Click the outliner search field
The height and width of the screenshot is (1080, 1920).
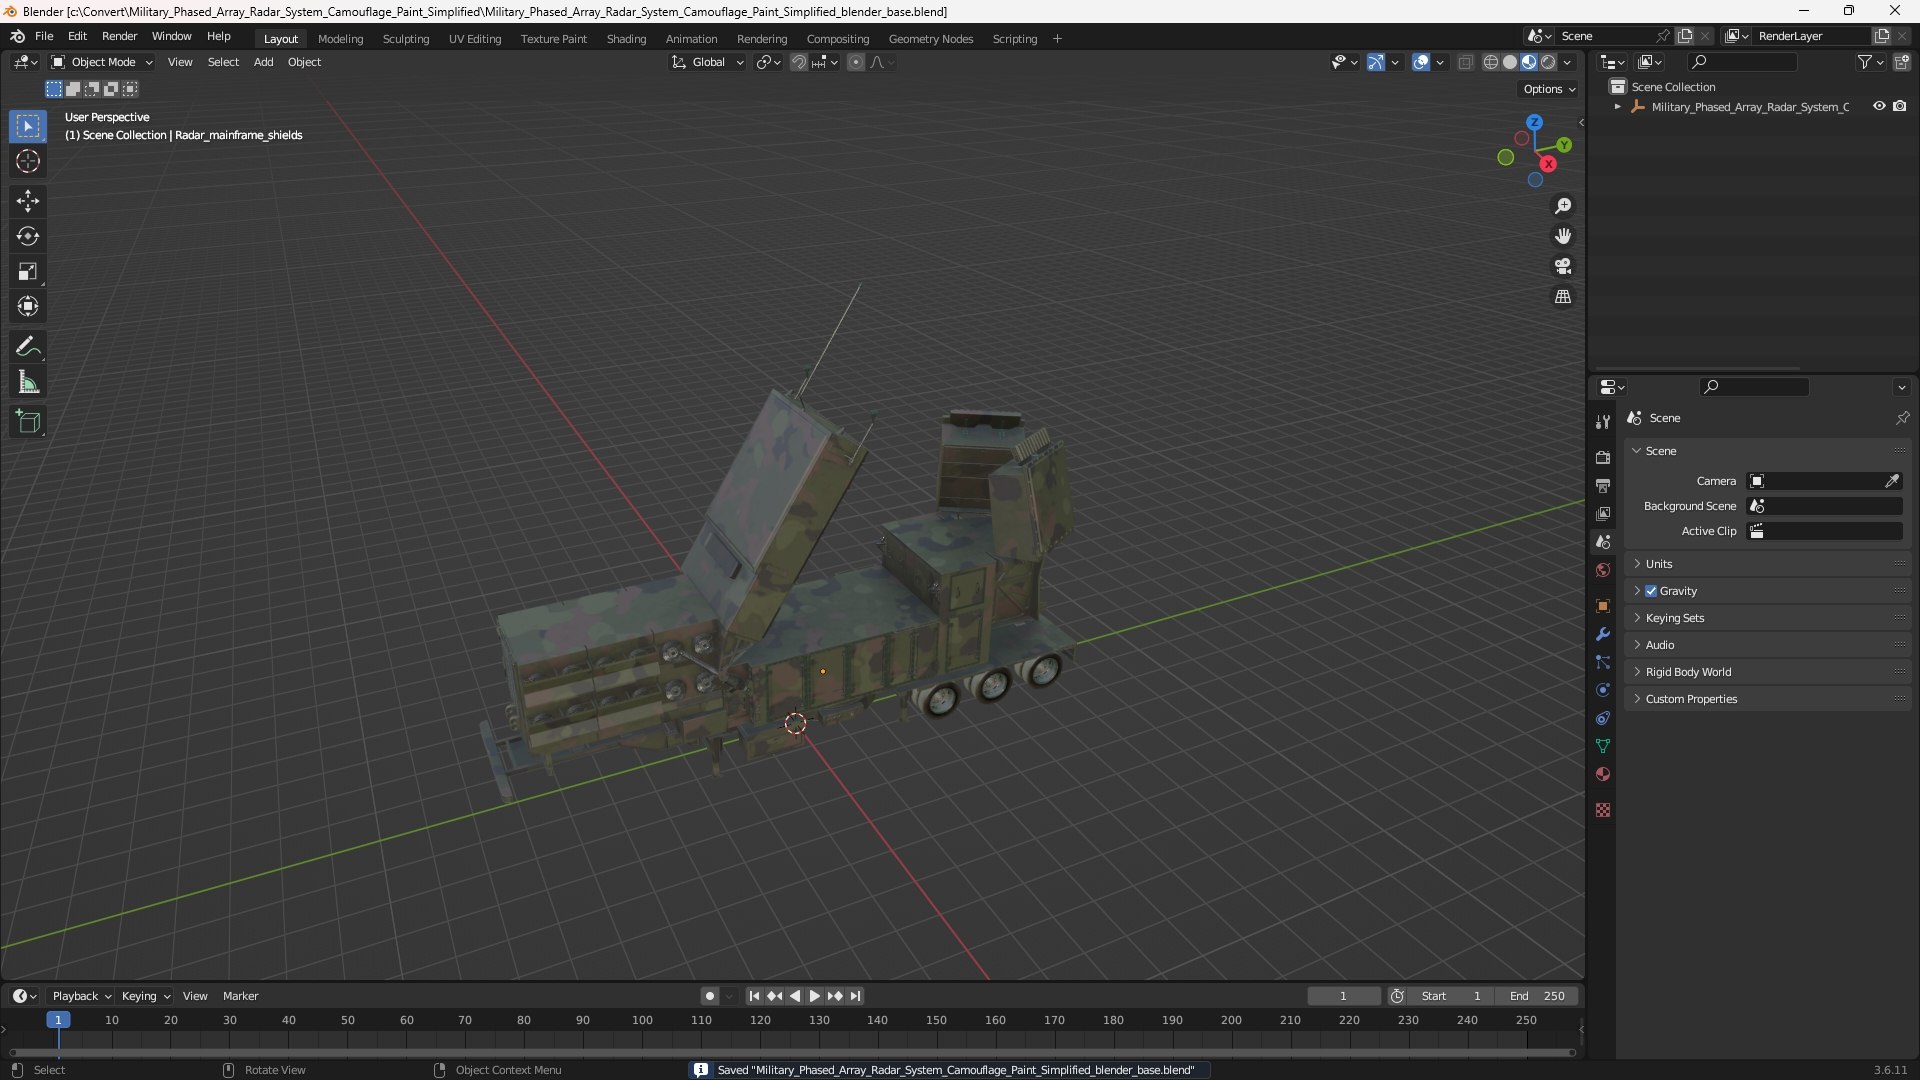[x=1742, y=62]
